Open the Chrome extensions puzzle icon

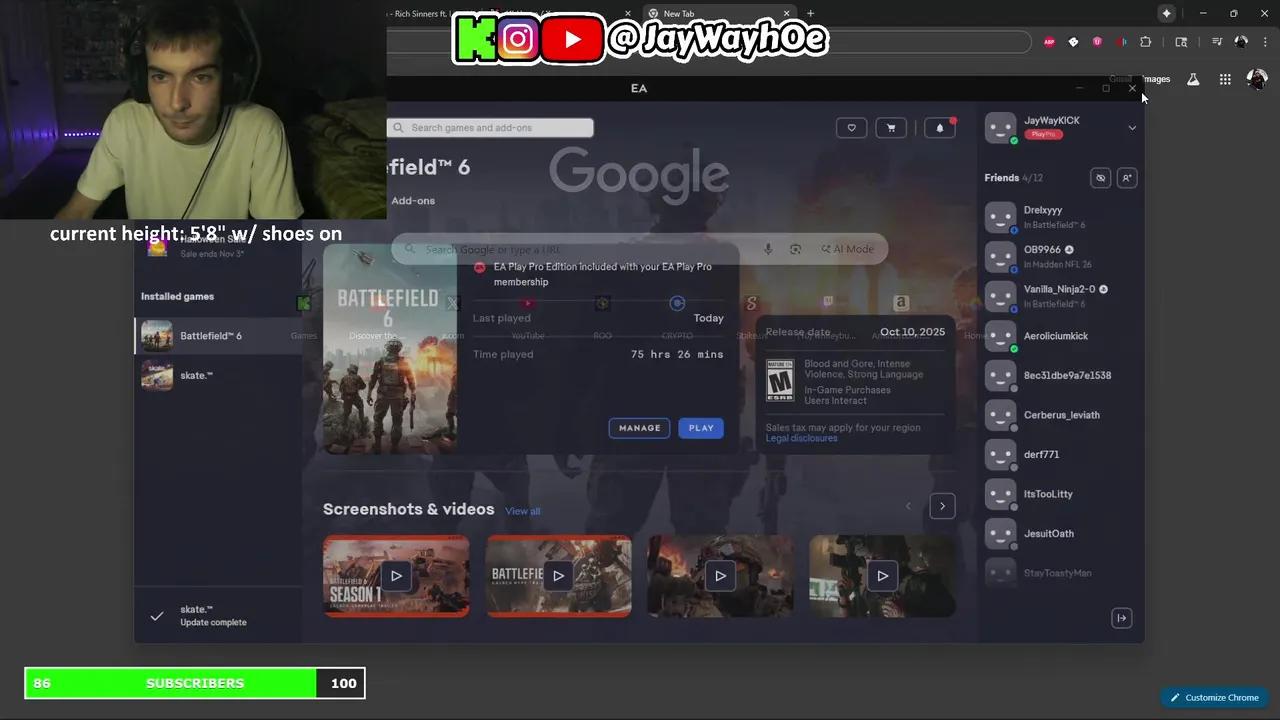coord(1145,42)
